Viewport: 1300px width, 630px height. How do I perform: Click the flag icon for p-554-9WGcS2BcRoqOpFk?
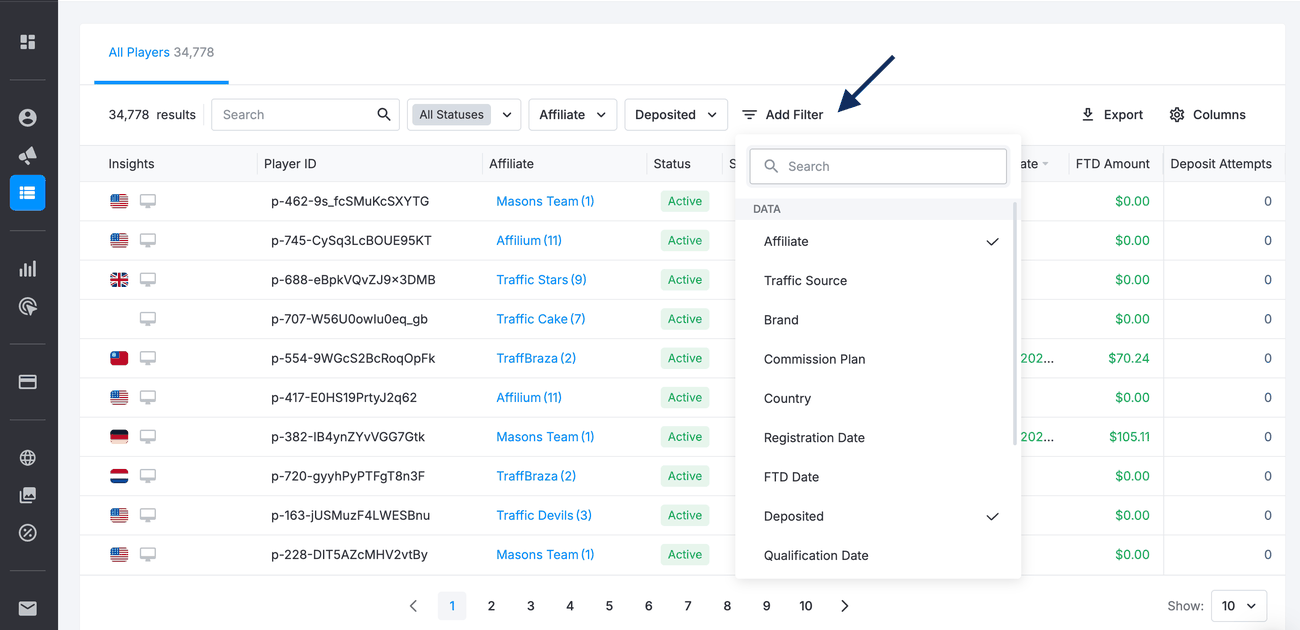pyautogui.click(x=119, y=358)
